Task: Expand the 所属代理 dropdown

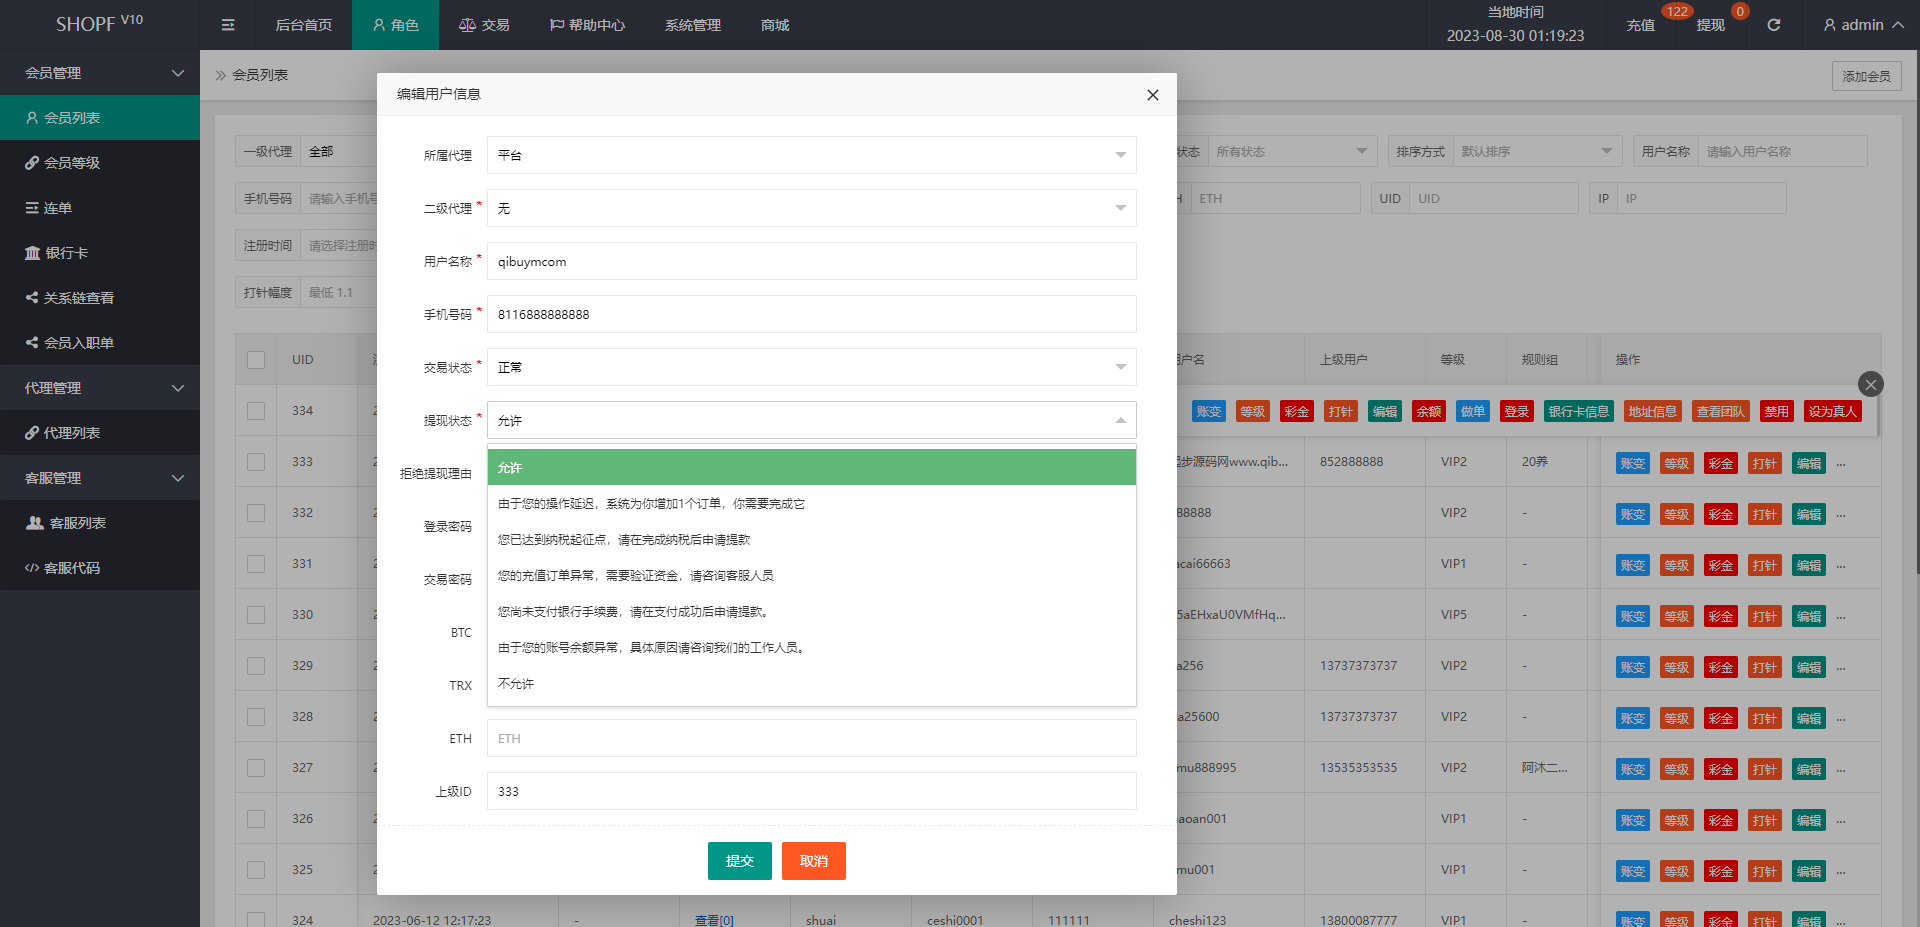Action: click(811, 155)
